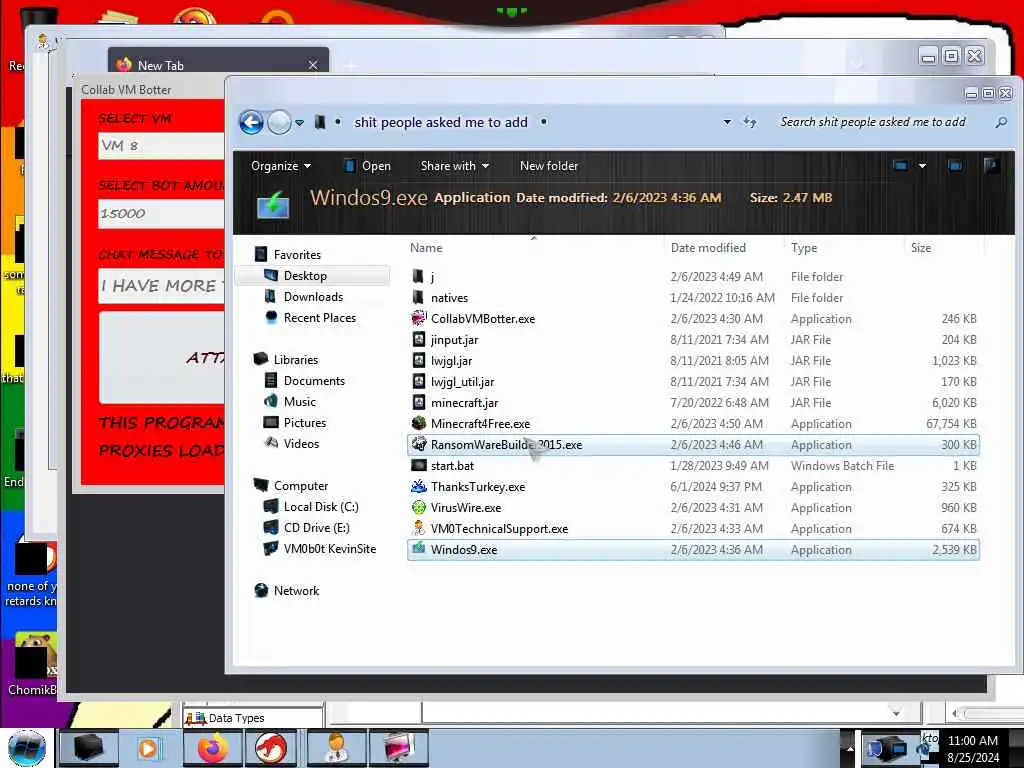Select Downloads in Favorites
The image size is (1024, 768).
313,296
